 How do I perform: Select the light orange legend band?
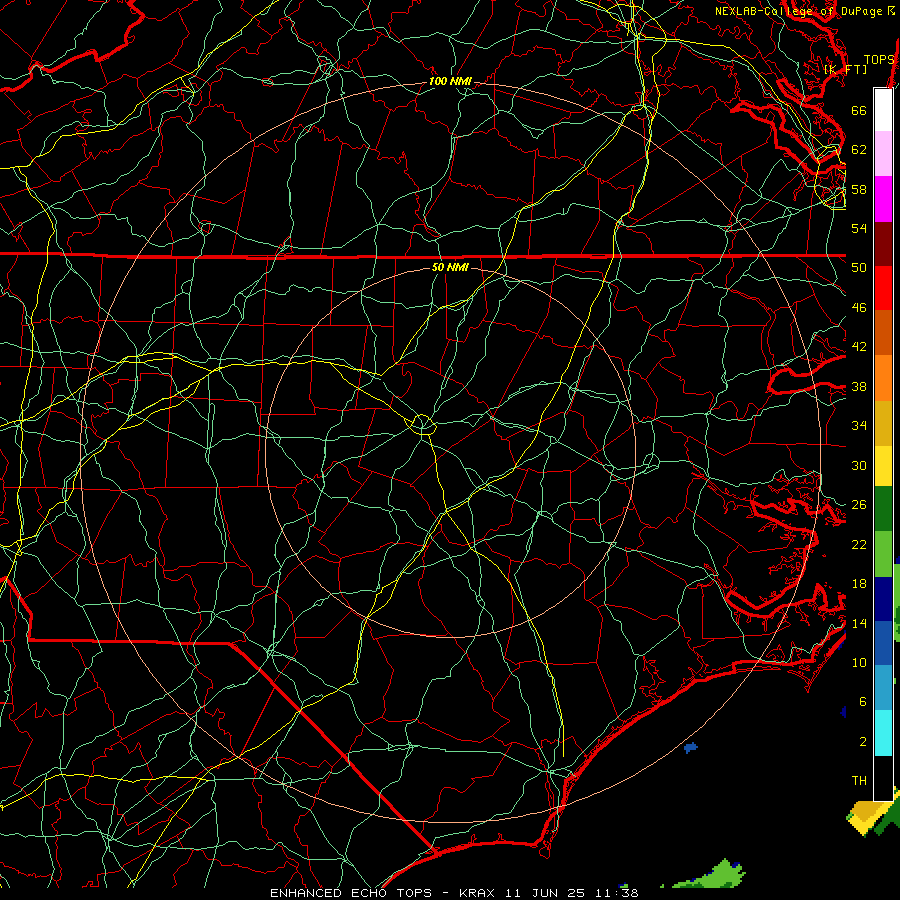click(883, 378)
